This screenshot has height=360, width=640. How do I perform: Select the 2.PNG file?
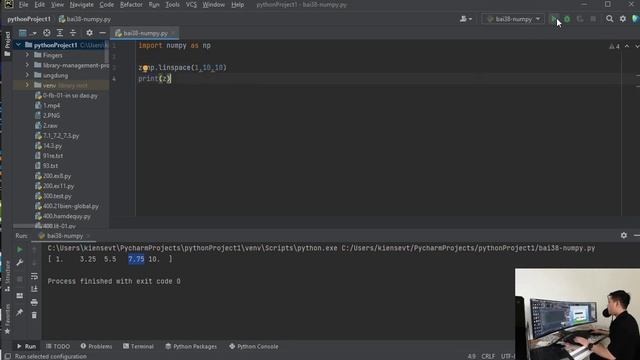pos(48,116)
